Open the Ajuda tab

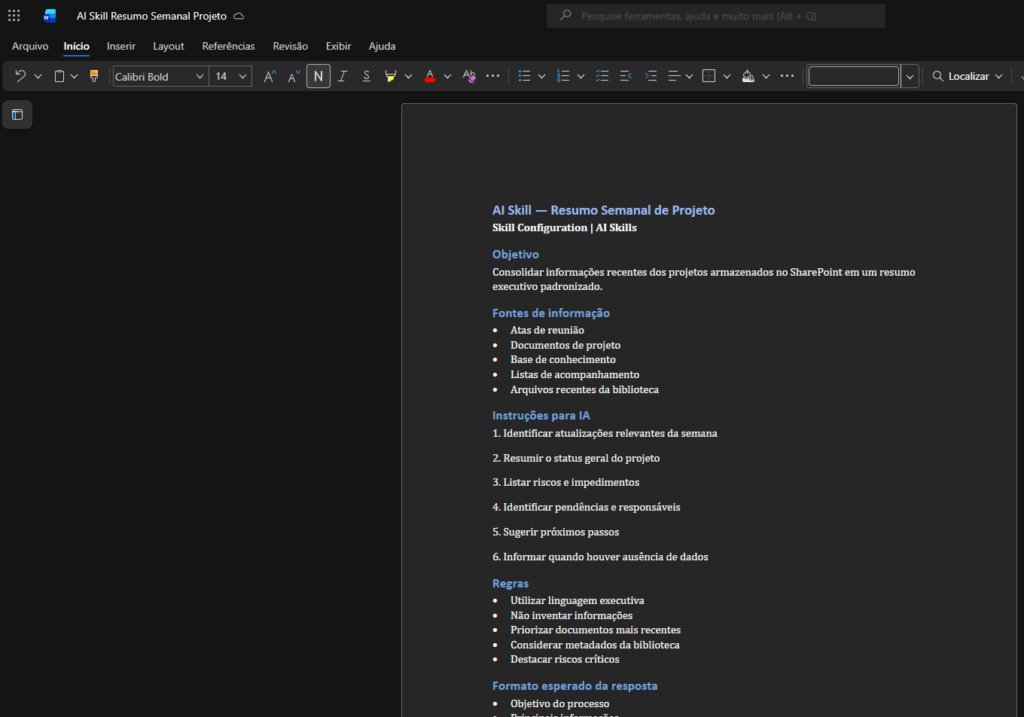tap(382, 46)
